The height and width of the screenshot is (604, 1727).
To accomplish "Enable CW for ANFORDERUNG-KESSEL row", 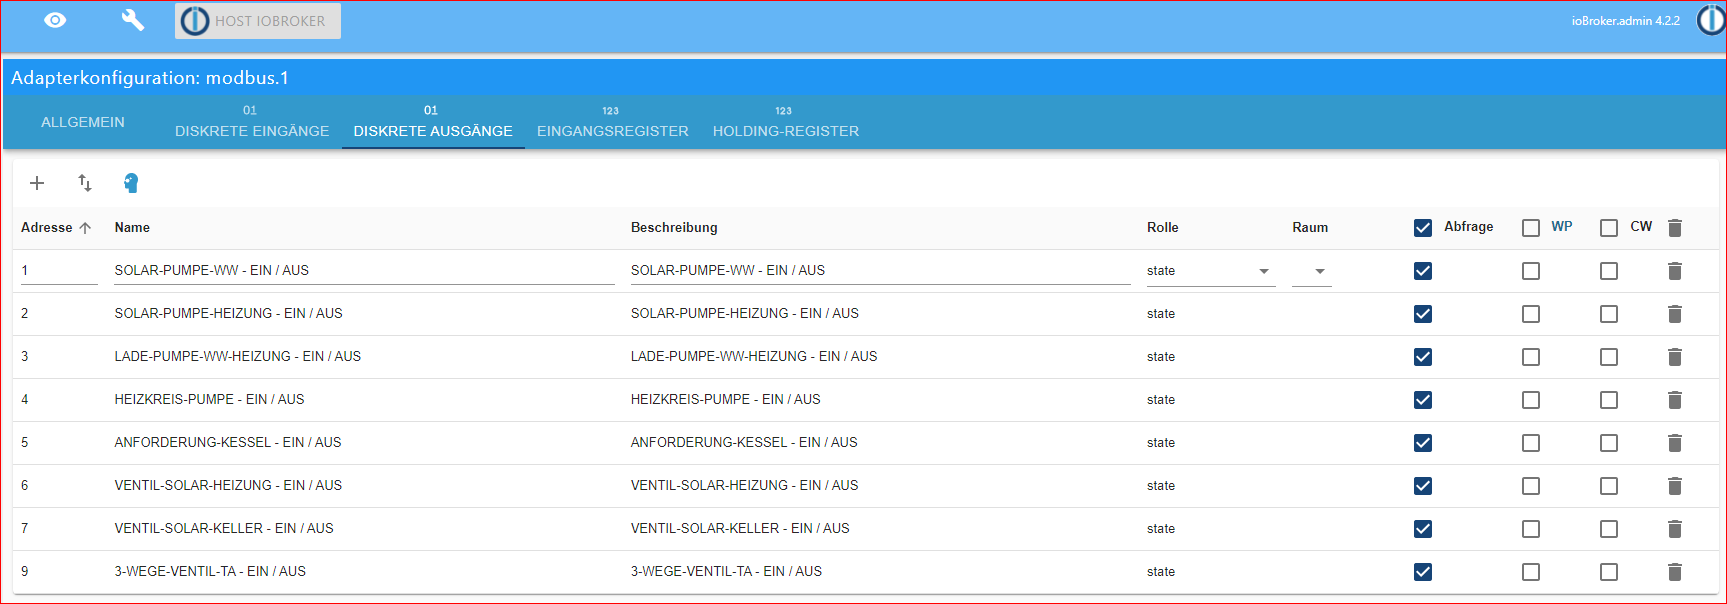I will [x=1609, y=443].
